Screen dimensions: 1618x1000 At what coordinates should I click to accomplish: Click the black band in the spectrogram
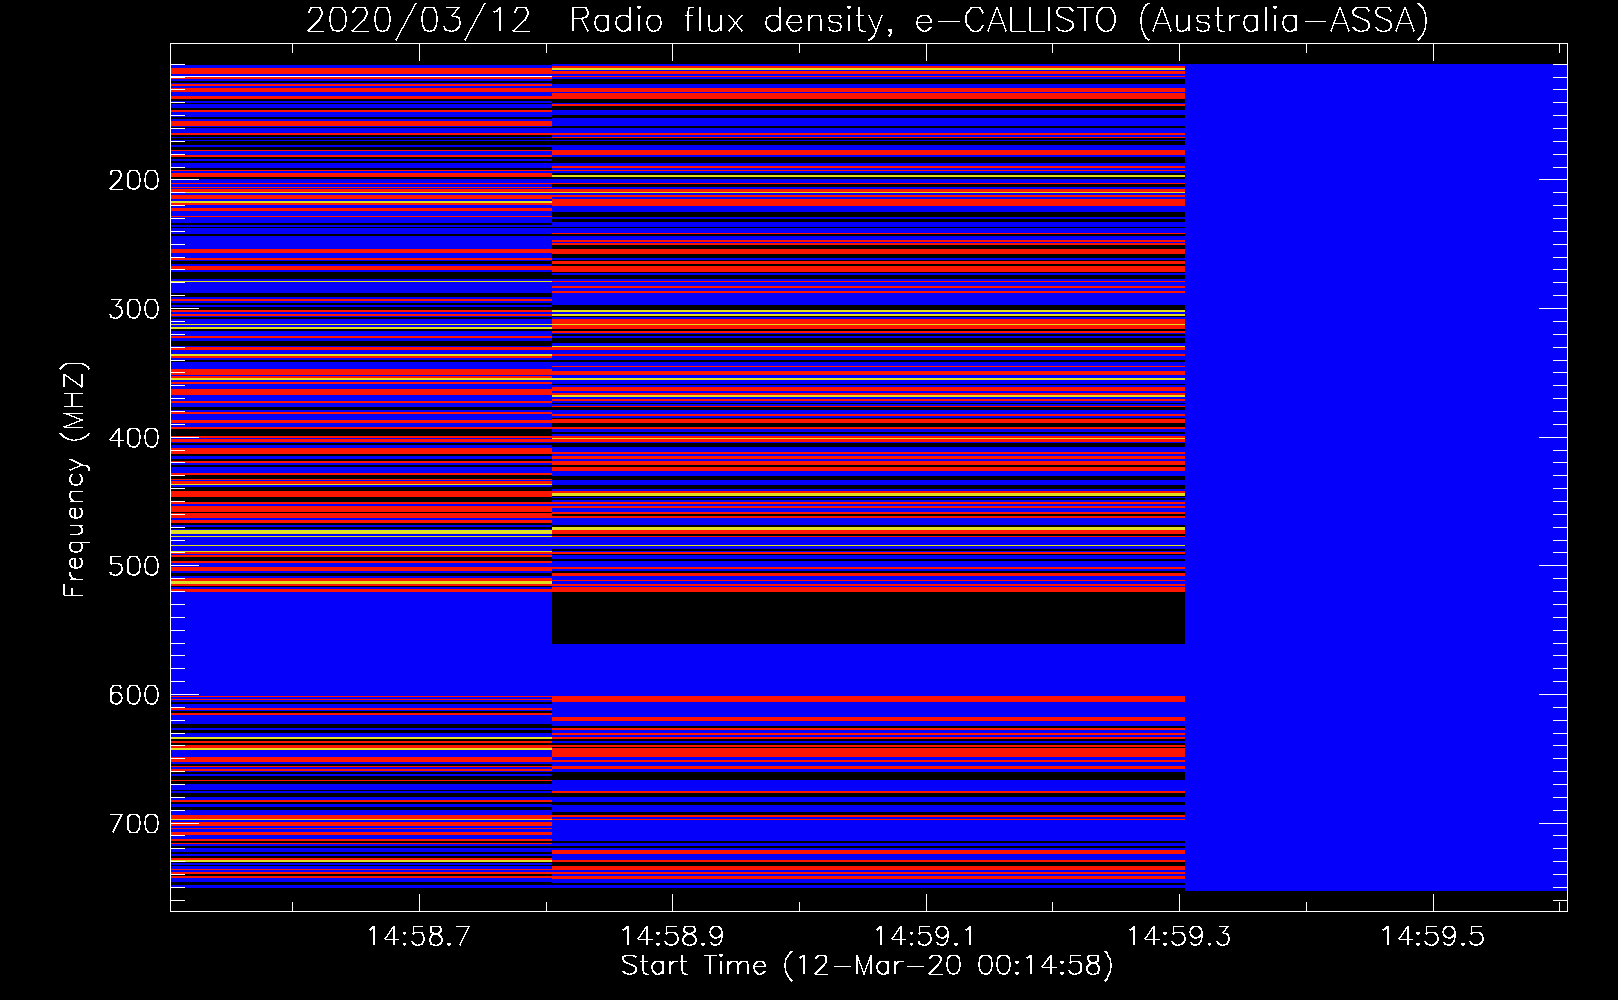point(868,618)
